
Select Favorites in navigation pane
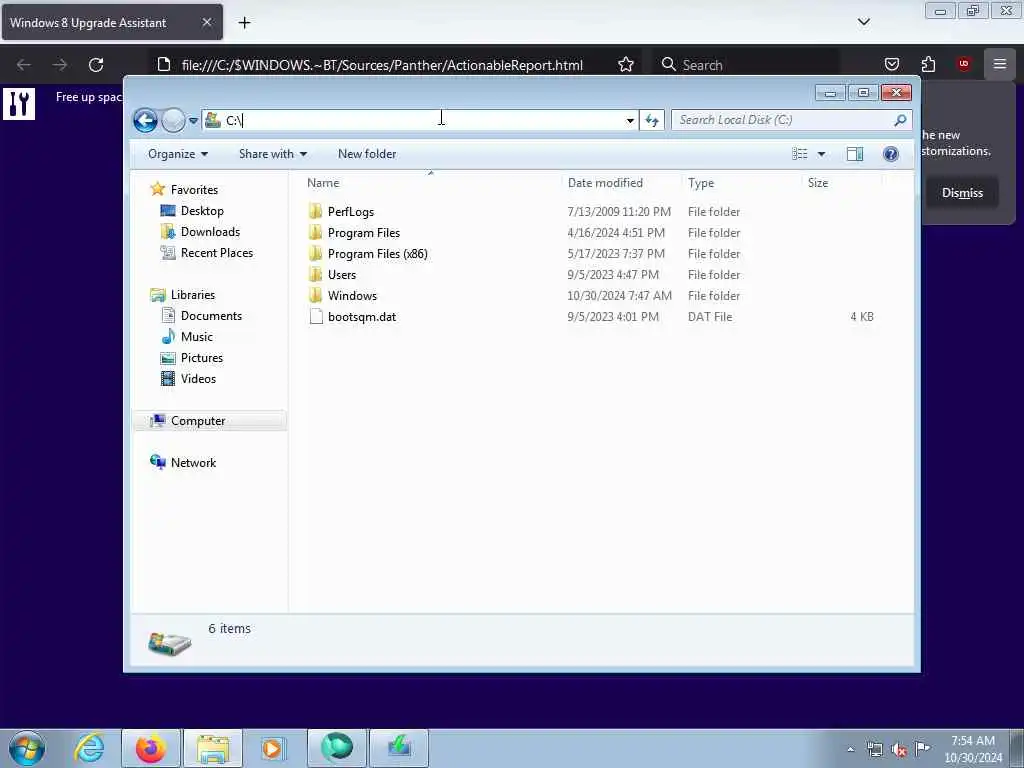pos(194,189)
